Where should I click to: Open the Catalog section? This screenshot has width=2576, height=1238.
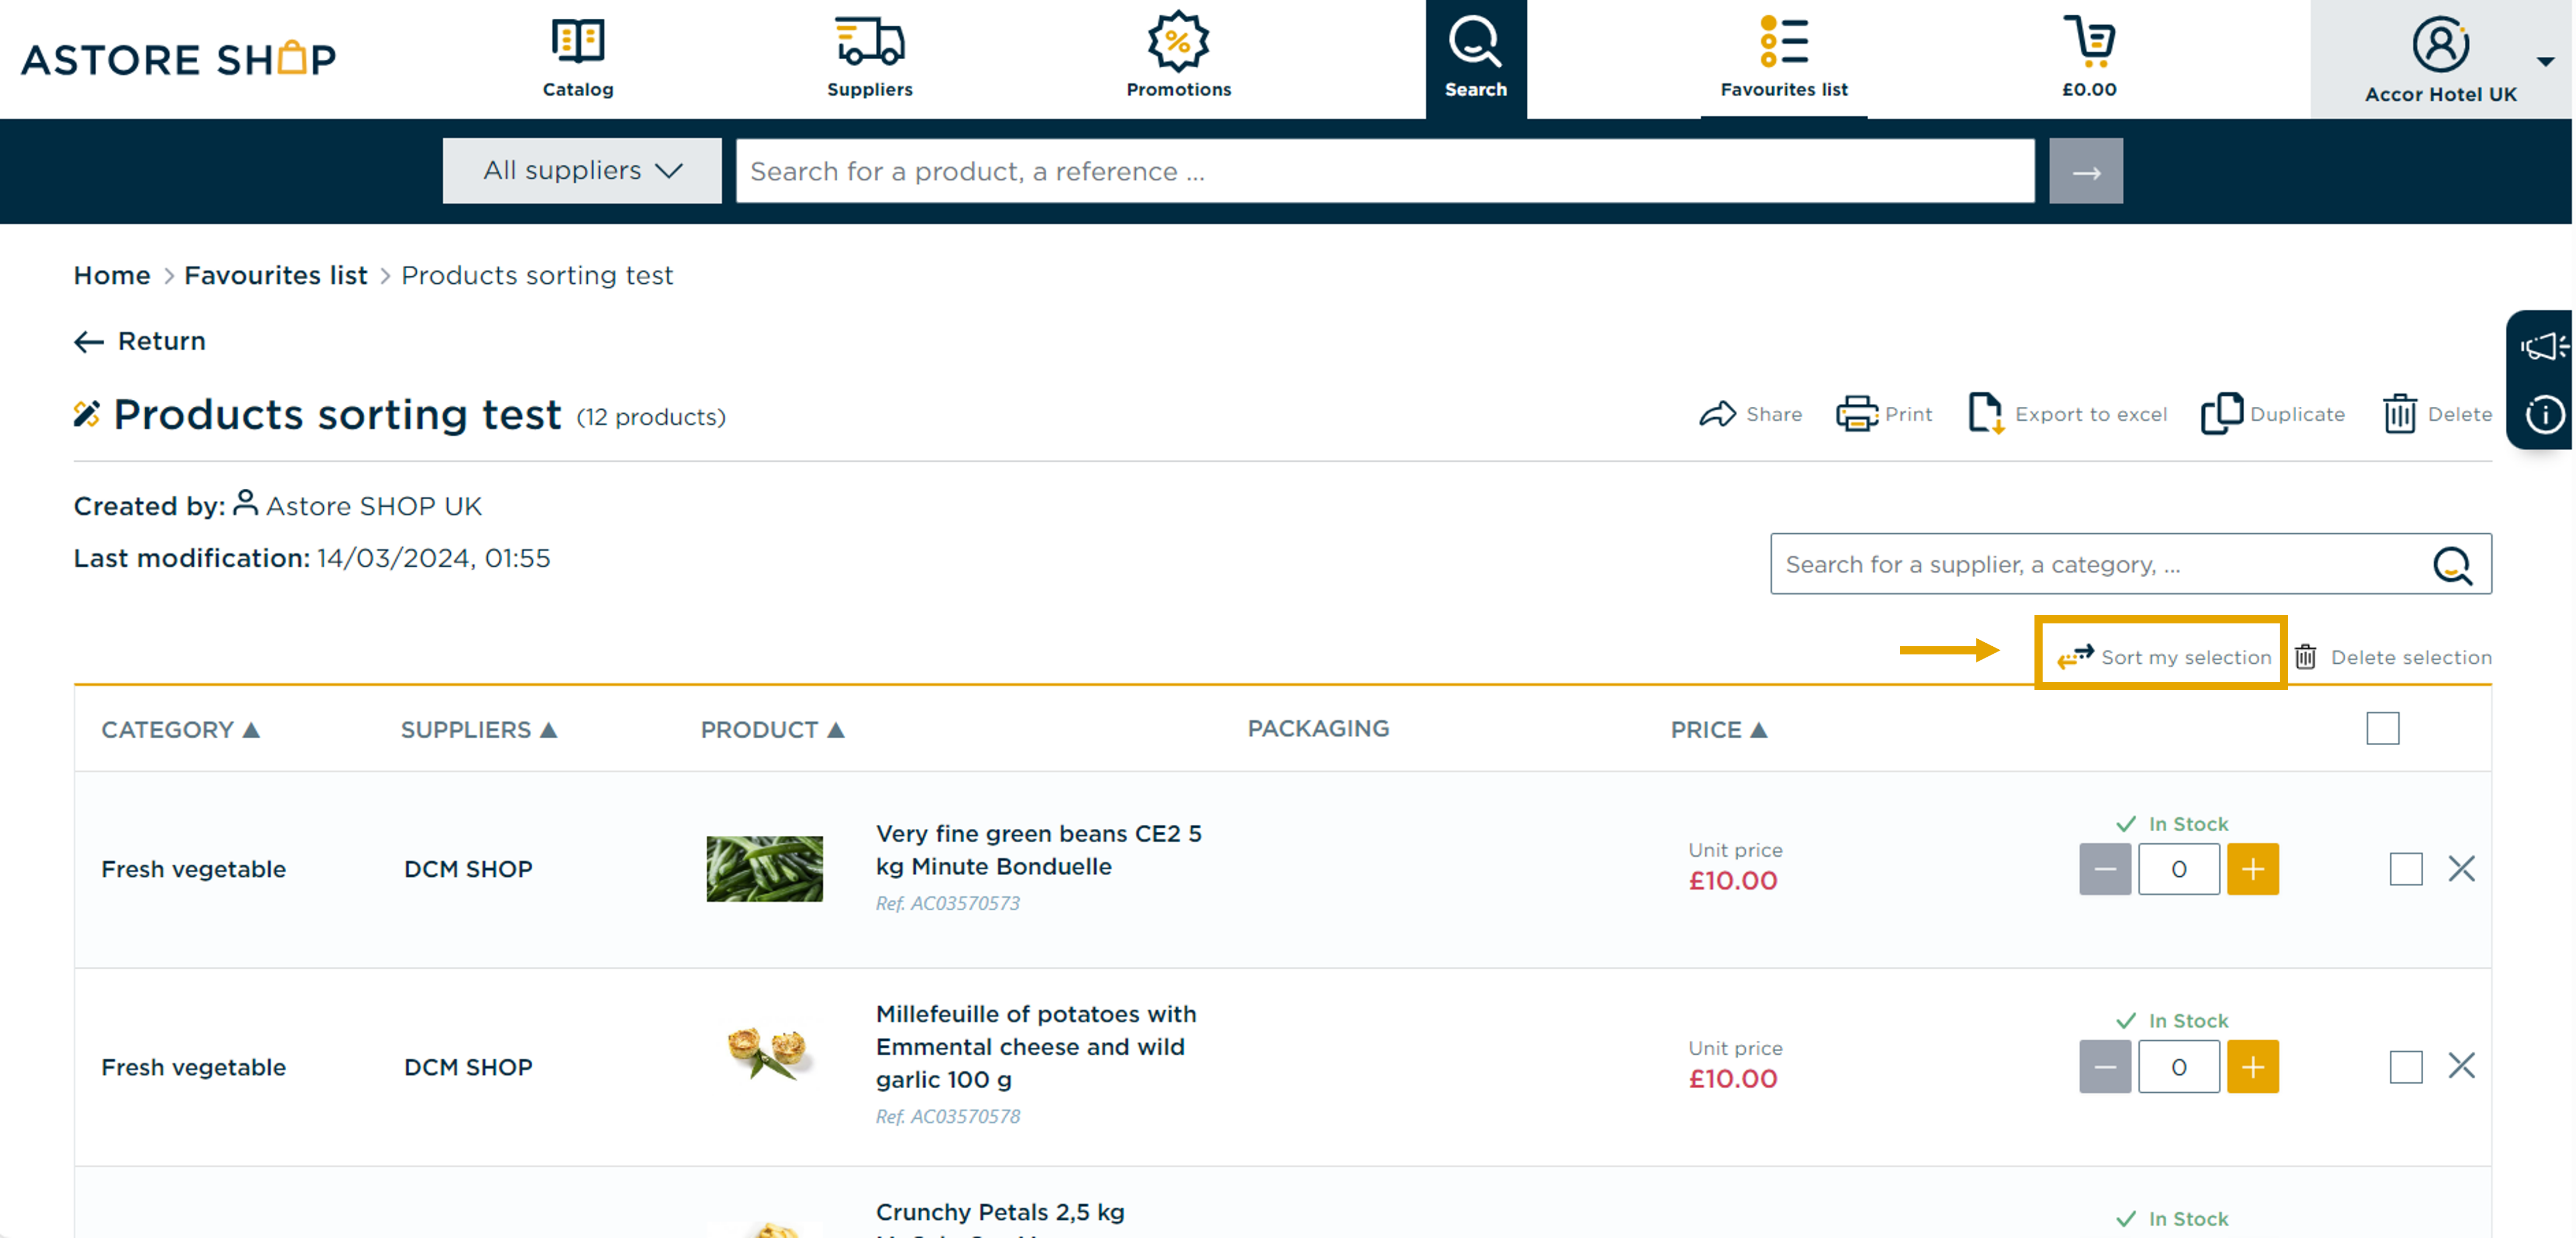click(578, 58)
